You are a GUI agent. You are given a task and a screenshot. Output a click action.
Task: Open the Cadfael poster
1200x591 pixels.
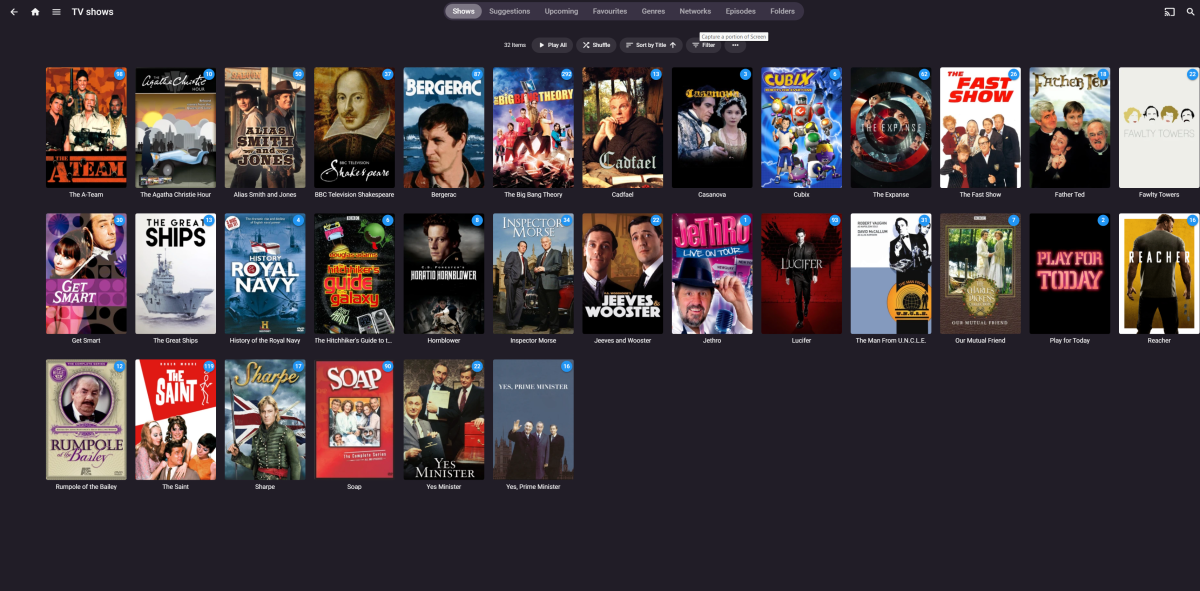(x=623, y=127)
